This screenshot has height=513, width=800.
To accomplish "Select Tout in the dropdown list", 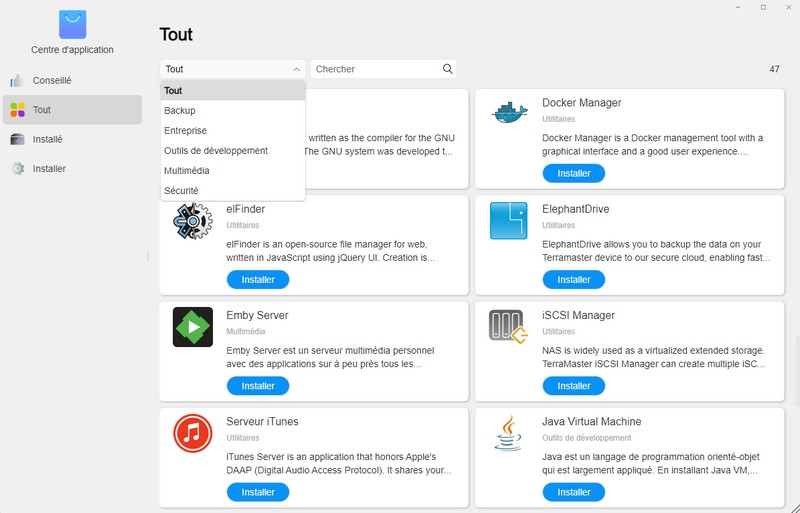I will [x=233, y=90].
